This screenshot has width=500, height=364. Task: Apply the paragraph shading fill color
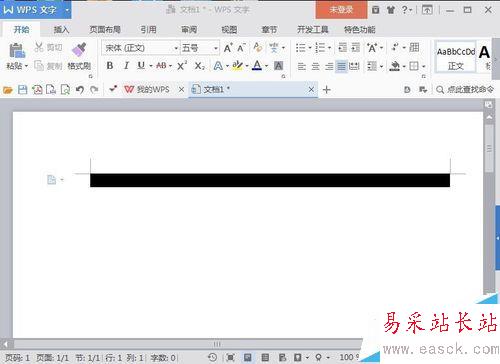pyautogui.click(x=395, y=66)
